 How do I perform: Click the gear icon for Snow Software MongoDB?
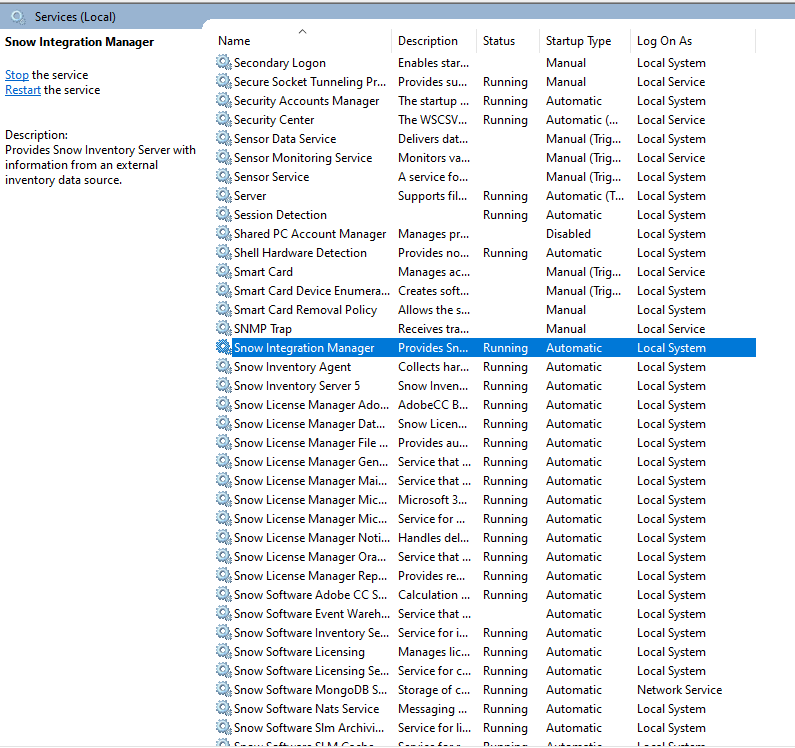tap(224, 689)
